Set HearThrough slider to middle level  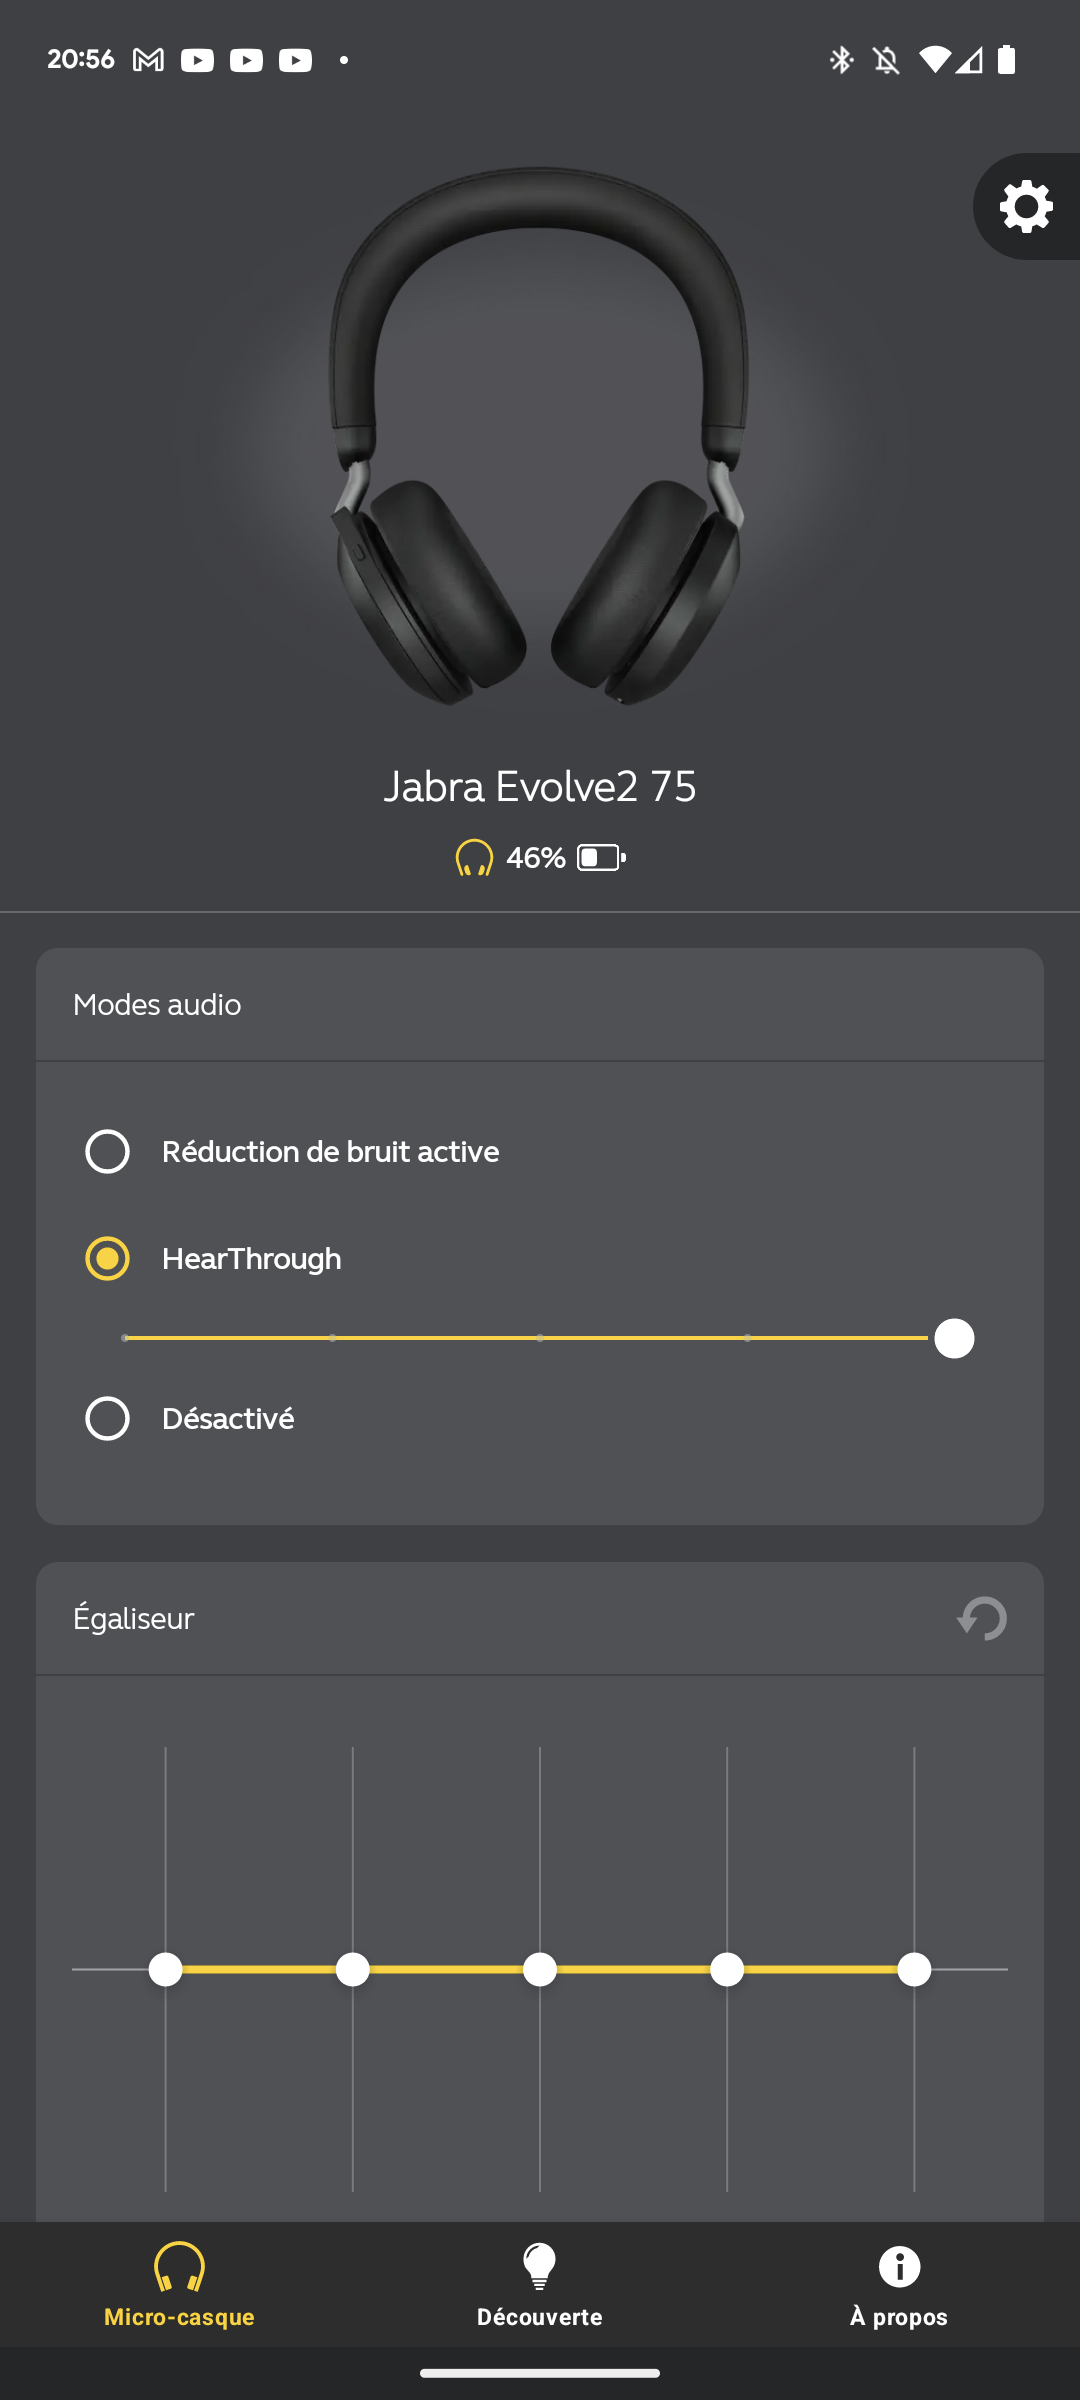click(x=540, y=1338)
